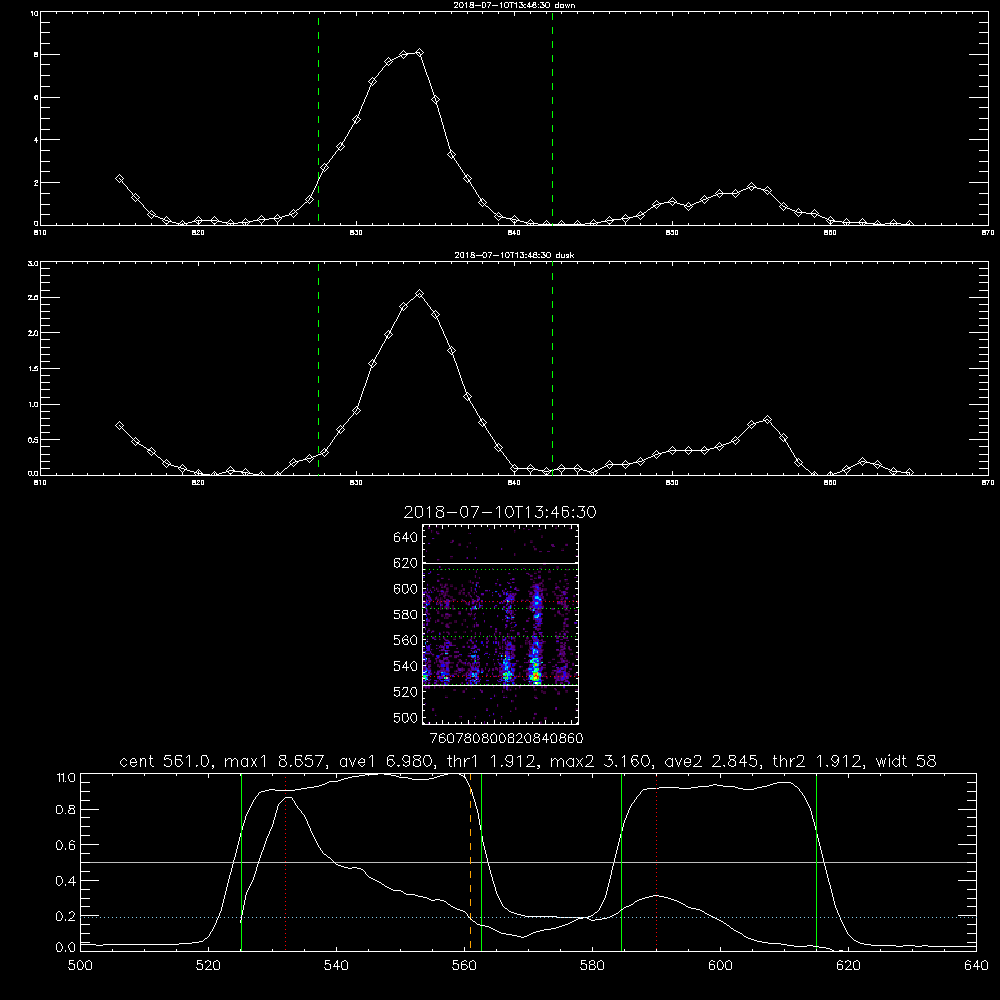Click the x-axis label '520' of the bottom plot
Viewport: 1000px width, 1000px height.
click(x=208, y=966)
